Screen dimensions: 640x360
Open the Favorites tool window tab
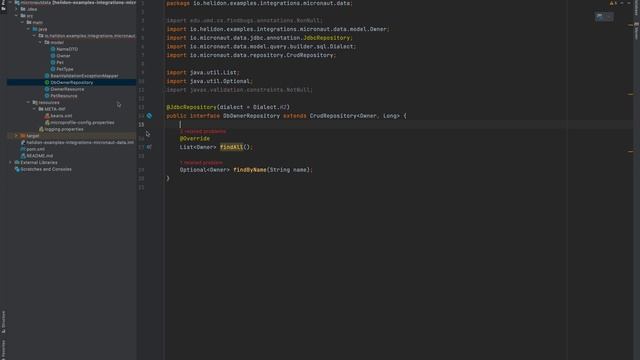click(3, 350)
